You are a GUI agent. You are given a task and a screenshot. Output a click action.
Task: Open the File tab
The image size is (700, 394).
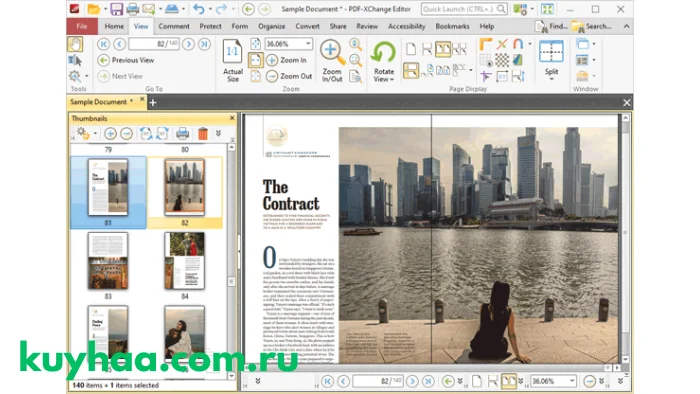pyautogui.click(x=82, y=26)
